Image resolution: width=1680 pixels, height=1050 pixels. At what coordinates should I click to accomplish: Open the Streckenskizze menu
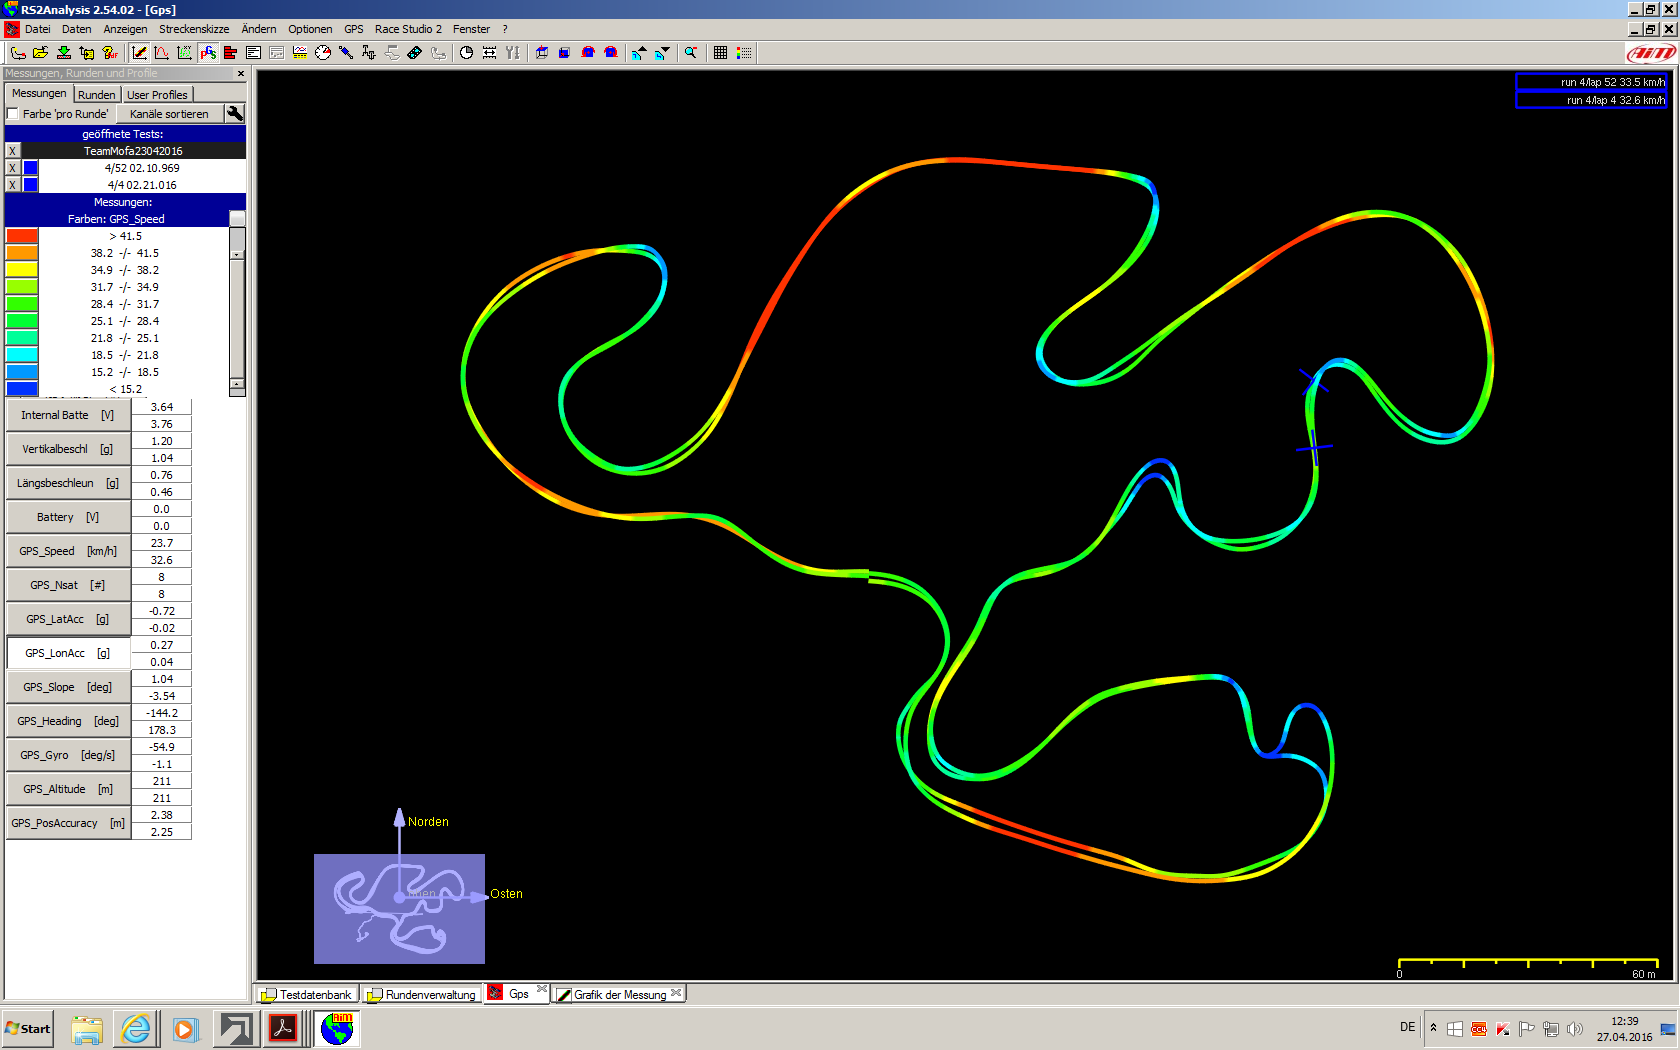194,29
